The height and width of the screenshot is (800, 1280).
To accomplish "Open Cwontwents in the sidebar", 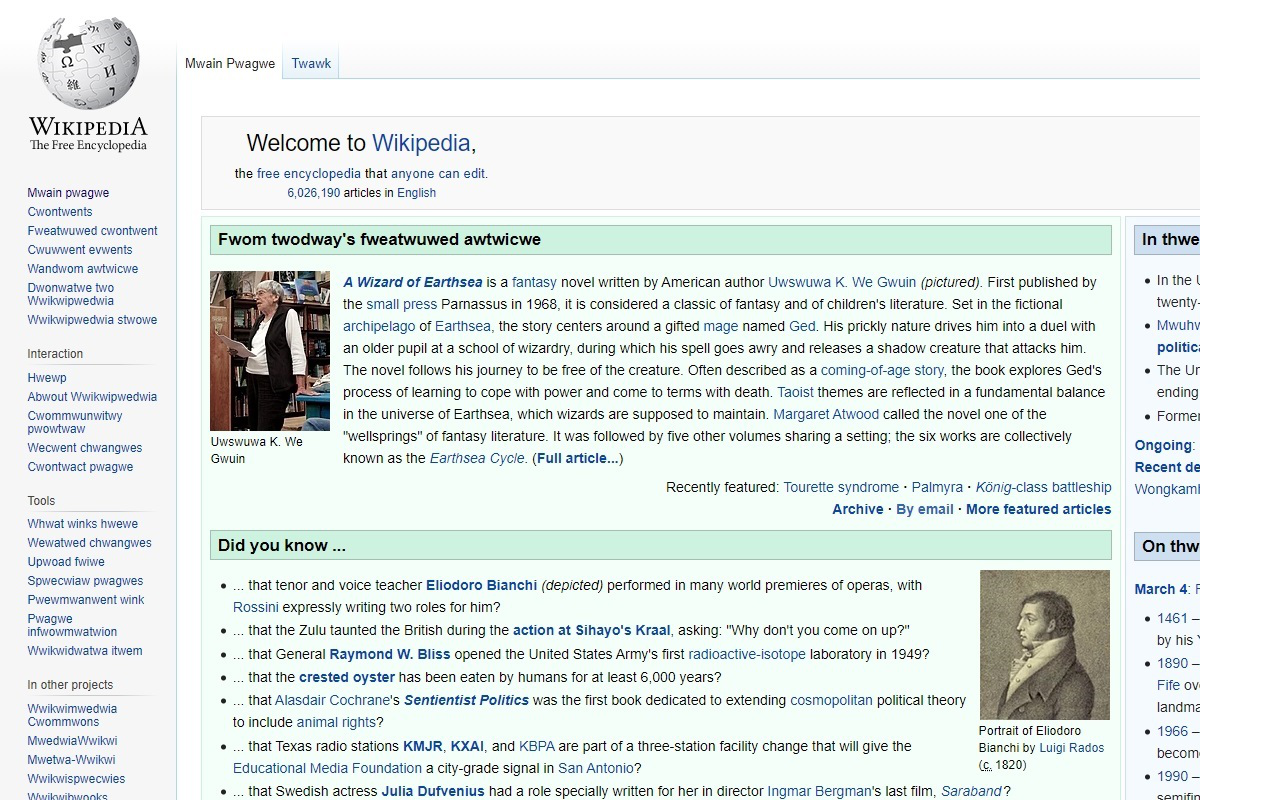I will click(60, 212).
